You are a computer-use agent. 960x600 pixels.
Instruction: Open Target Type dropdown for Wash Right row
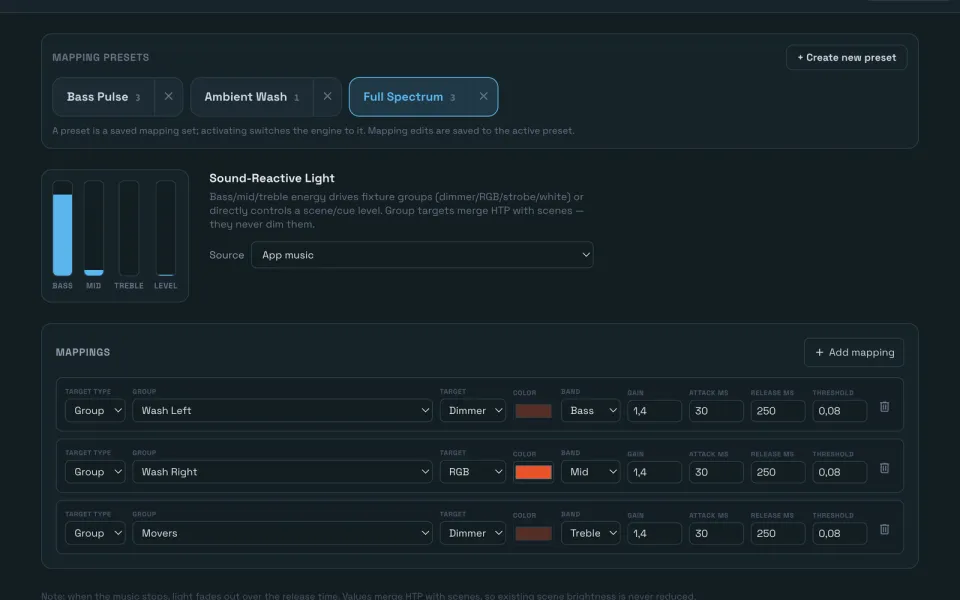pyautogui.click(x=95, y=472)
